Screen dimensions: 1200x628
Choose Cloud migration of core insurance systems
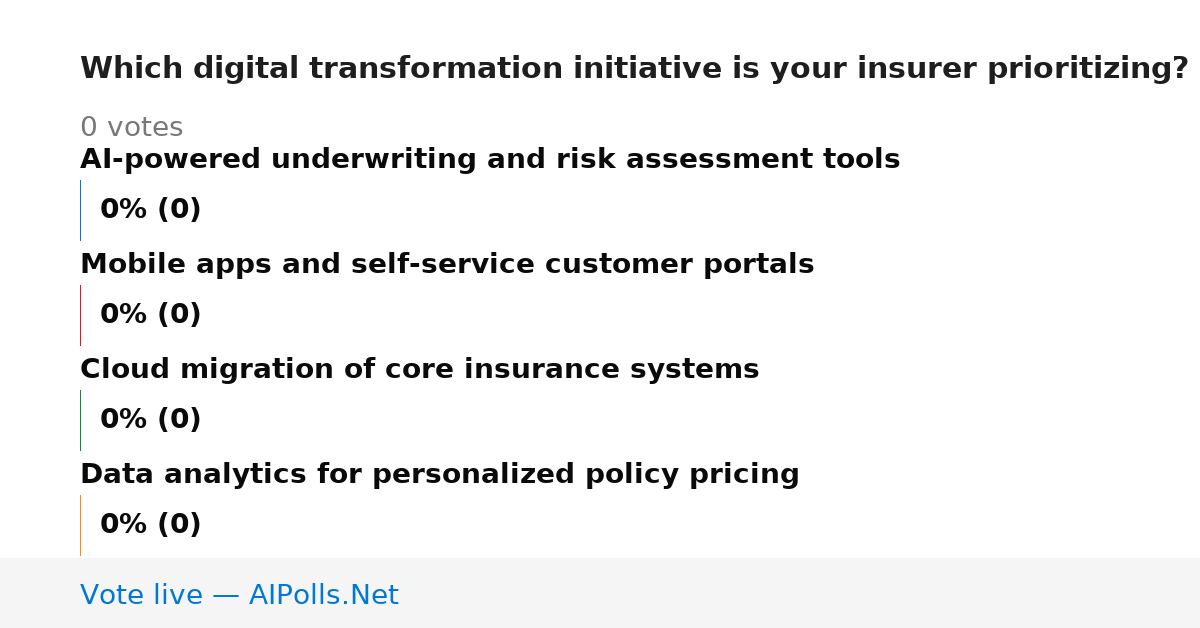coord(419,370)
